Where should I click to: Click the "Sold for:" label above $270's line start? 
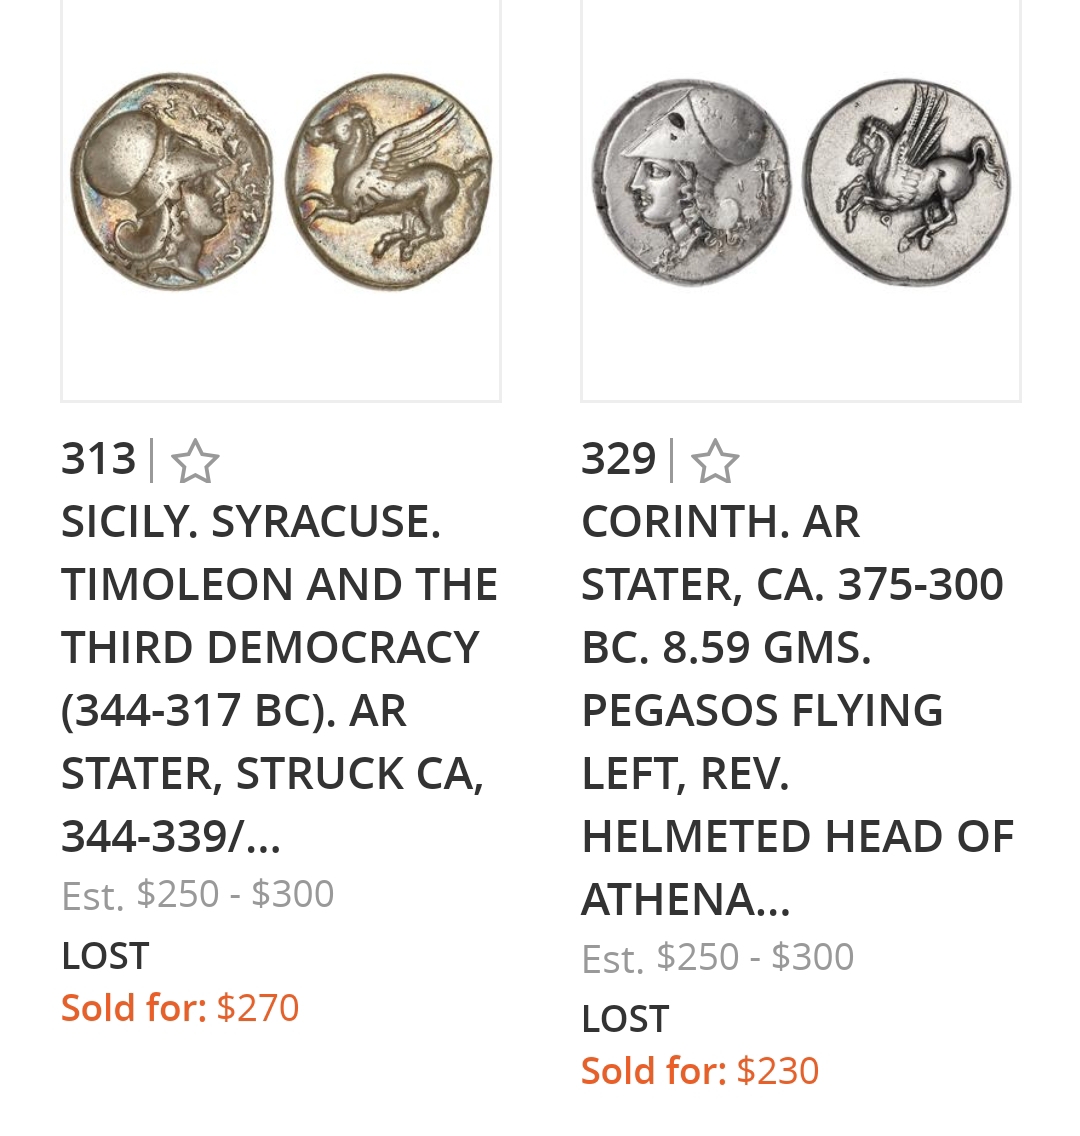(x=133, y=1008)
